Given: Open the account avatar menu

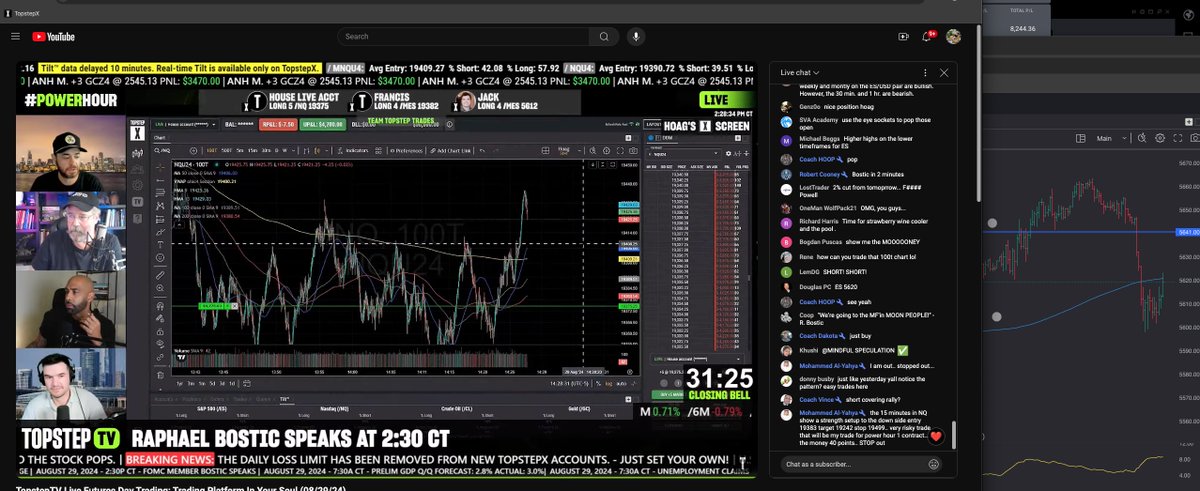Looking at the screenshot, I should click(953, 37).
